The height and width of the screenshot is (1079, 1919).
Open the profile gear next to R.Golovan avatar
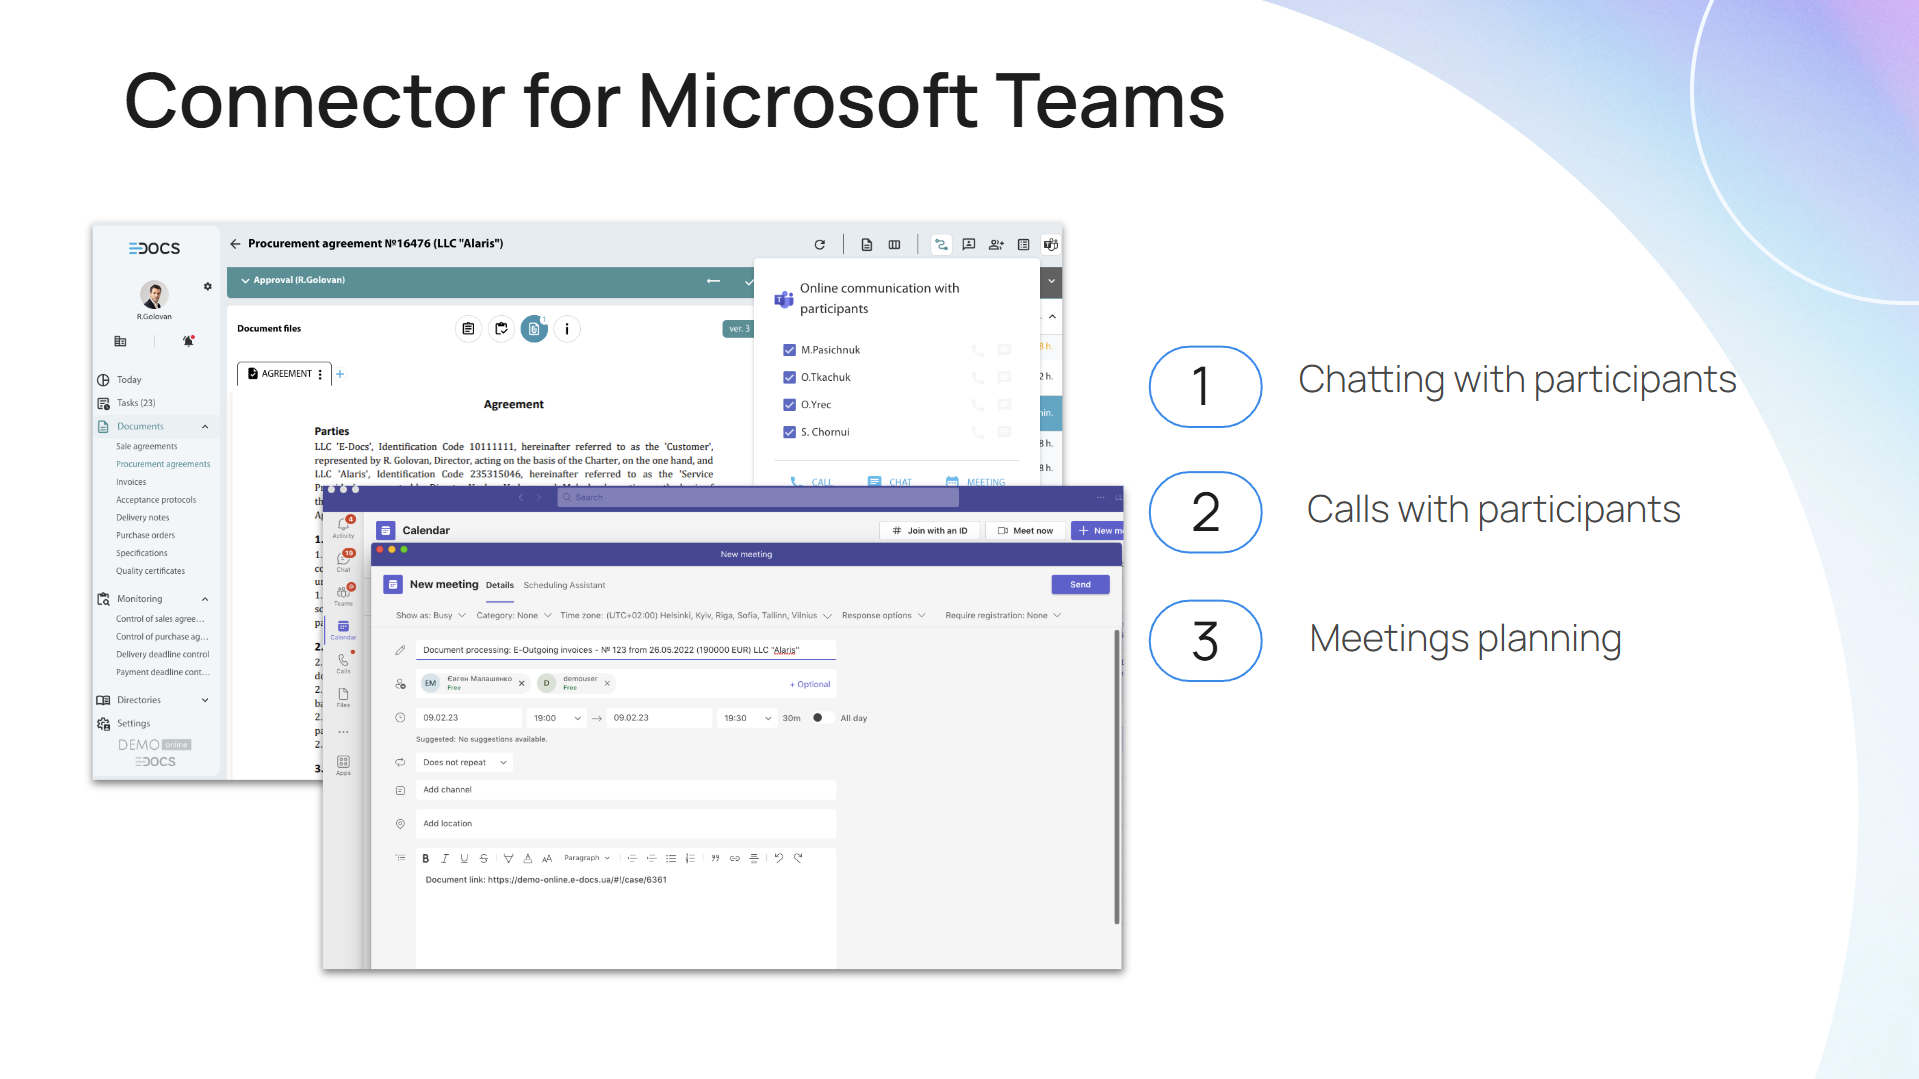click(x=208, y=286)
